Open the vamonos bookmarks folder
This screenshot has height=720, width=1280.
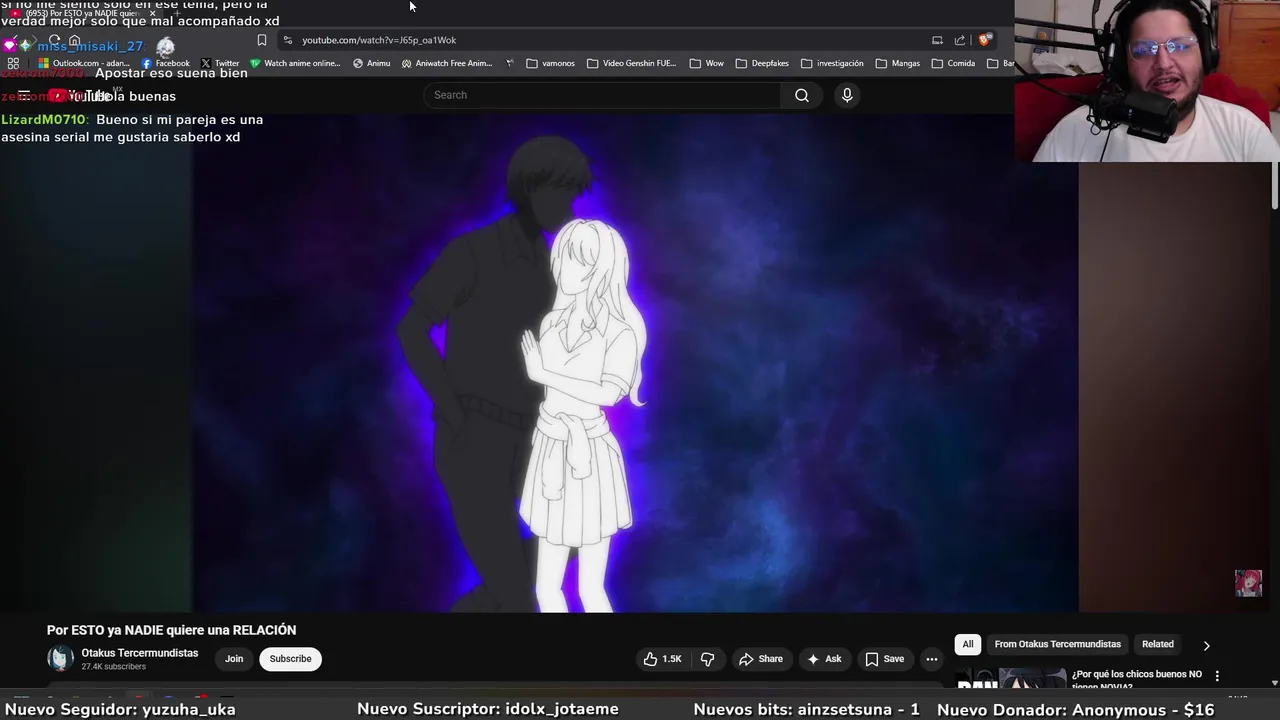point(551,63)
